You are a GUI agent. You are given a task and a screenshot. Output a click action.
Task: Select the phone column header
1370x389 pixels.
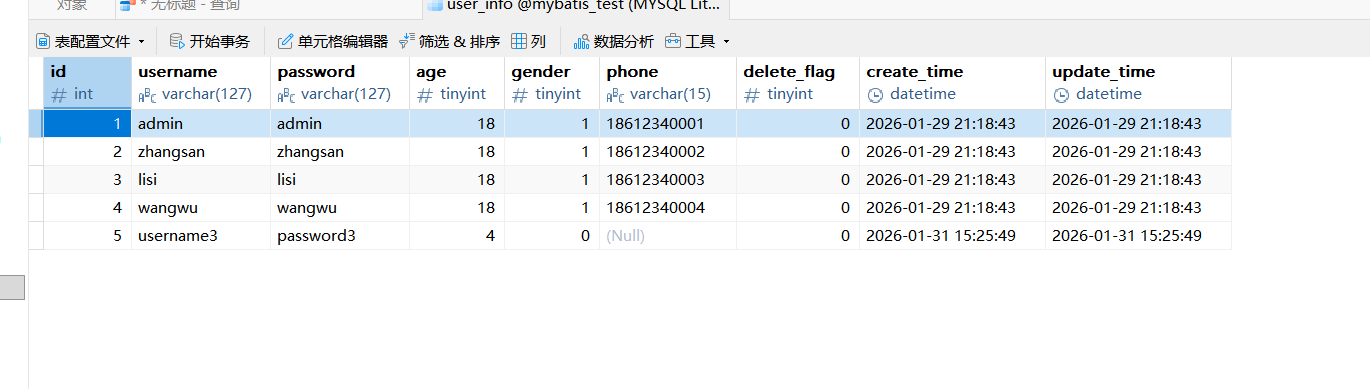[x=668, y=82]
